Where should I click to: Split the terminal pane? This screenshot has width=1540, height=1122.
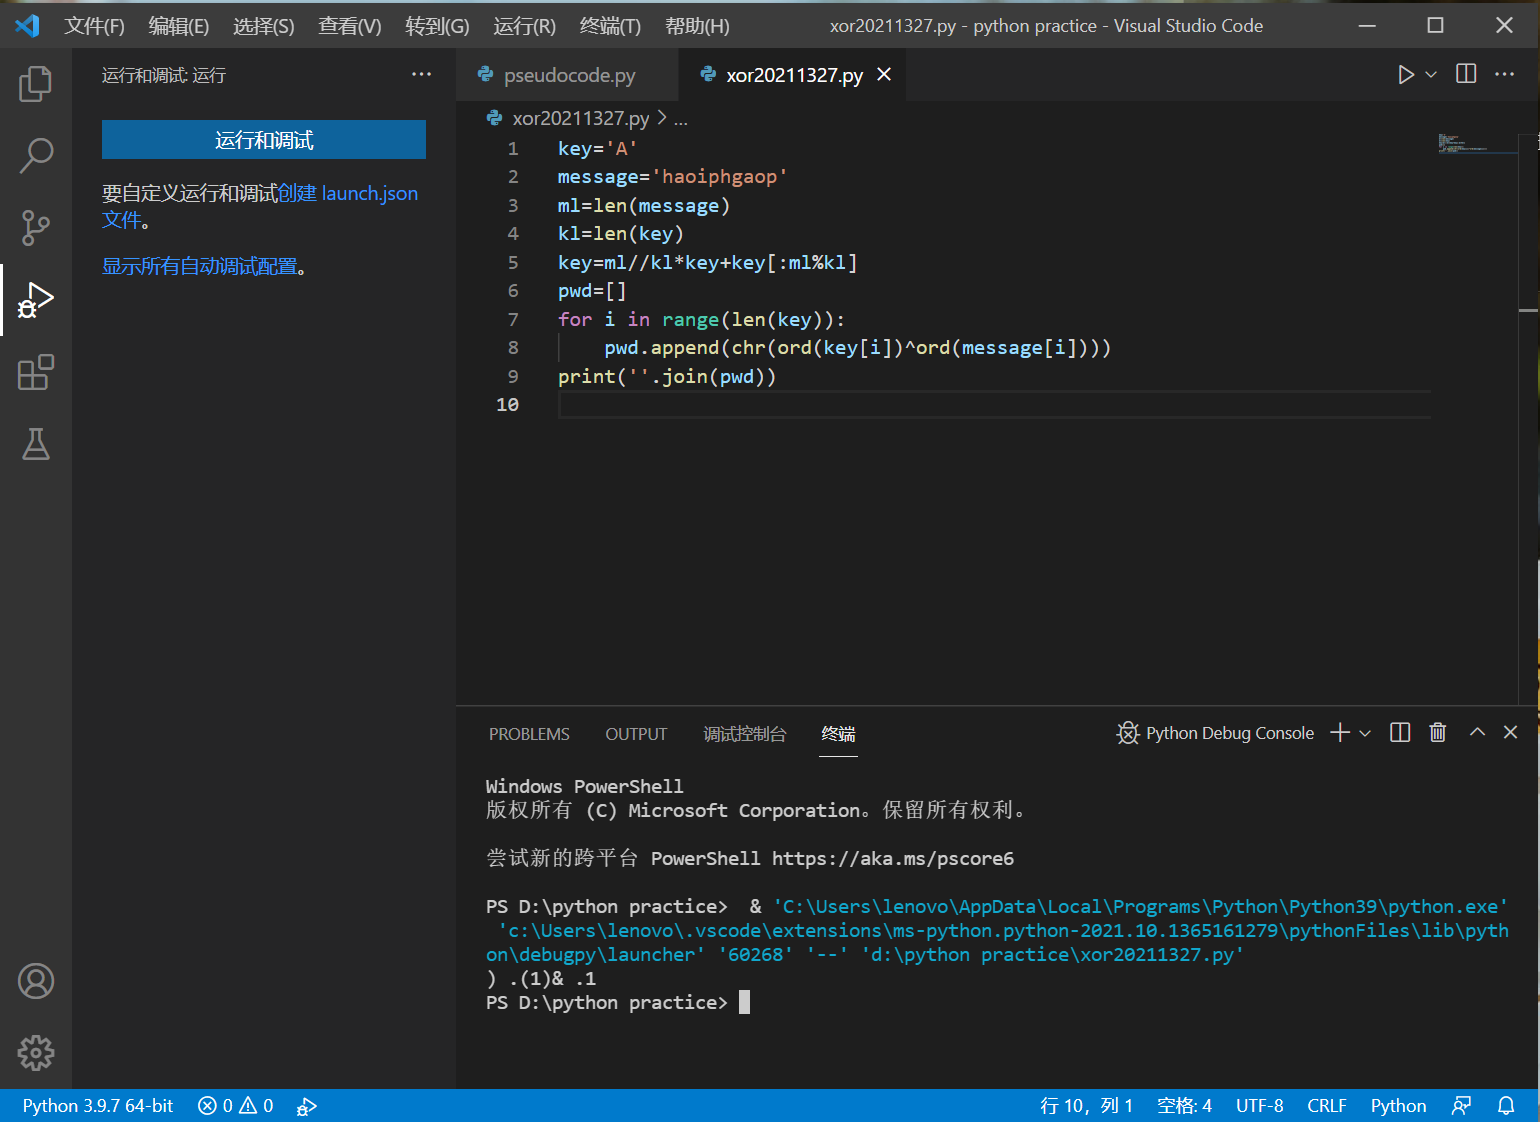[1400, 733]
